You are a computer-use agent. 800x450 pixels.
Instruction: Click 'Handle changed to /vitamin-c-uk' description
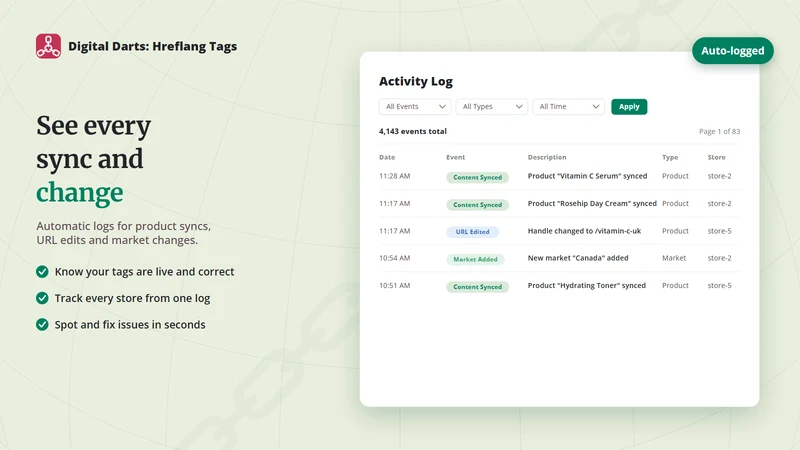(x=584, y=231)
